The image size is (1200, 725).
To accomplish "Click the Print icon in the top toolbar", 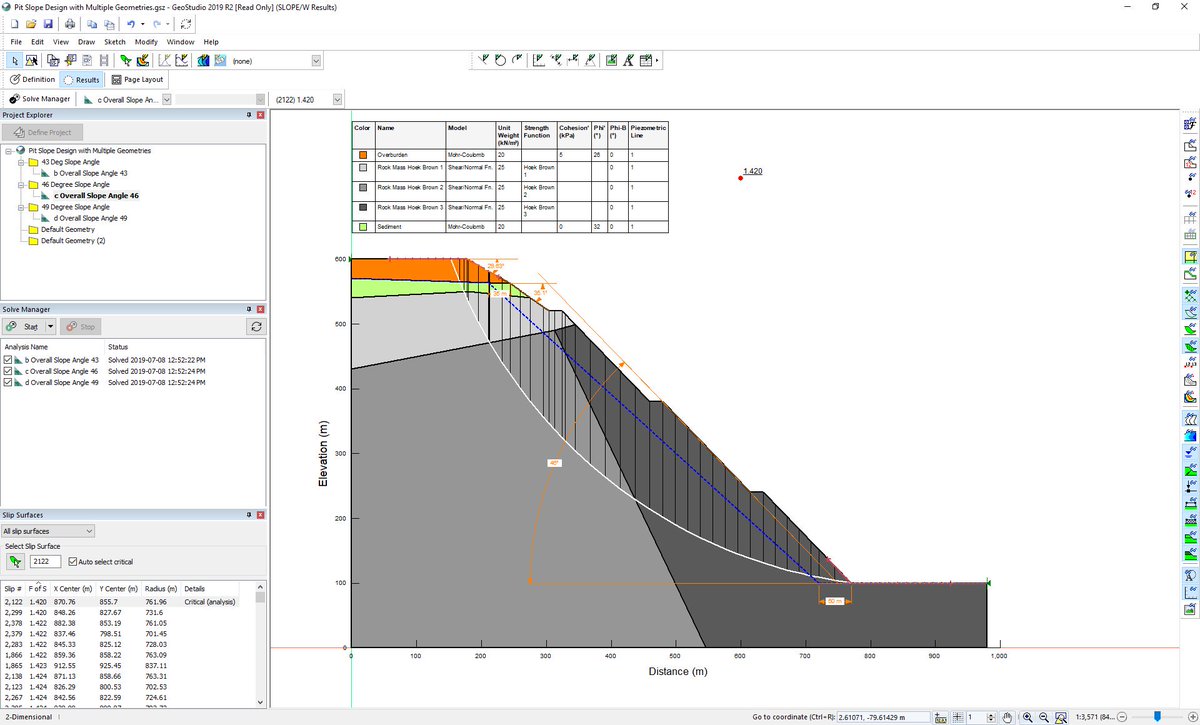I will [x=69, y=24].
